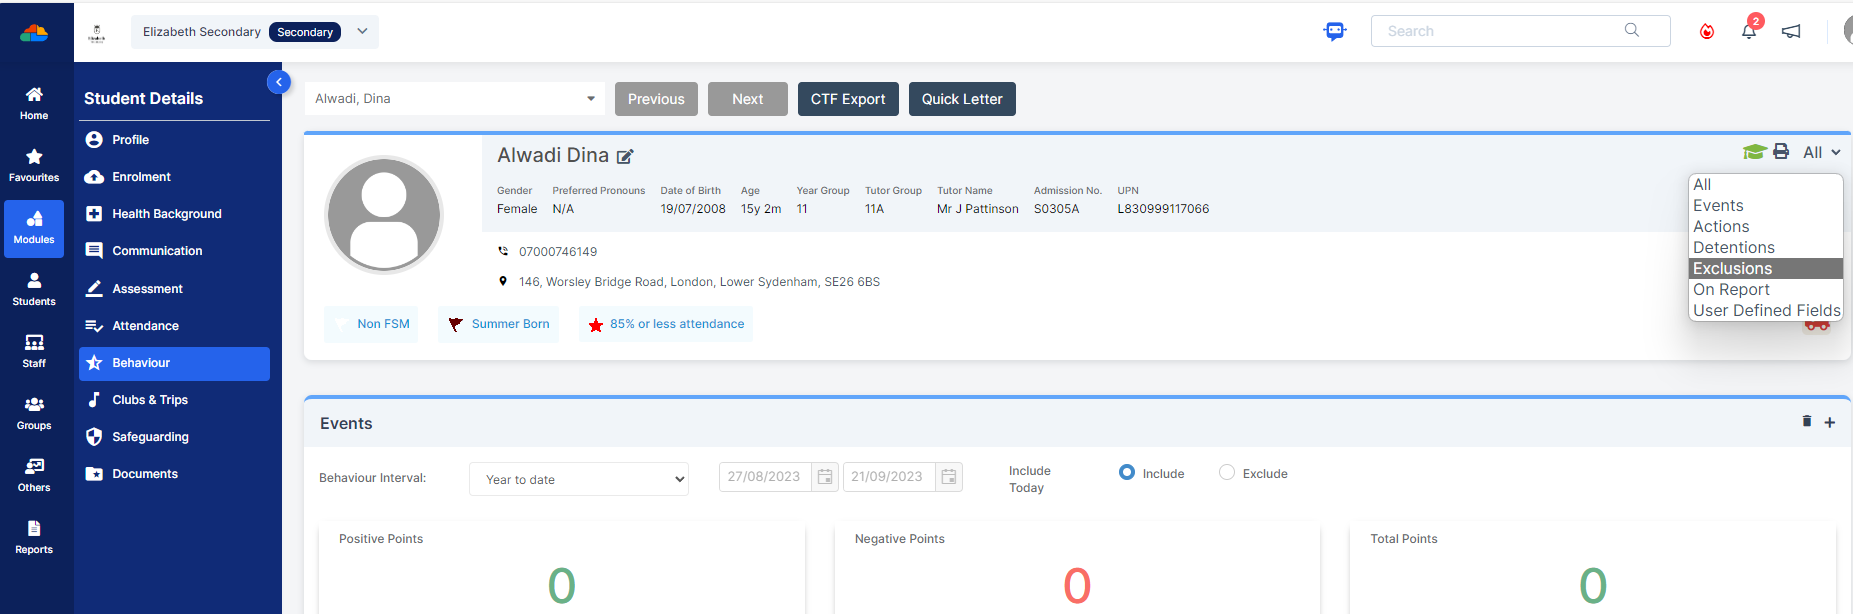Open Students in the sidebar

point(34,289)
